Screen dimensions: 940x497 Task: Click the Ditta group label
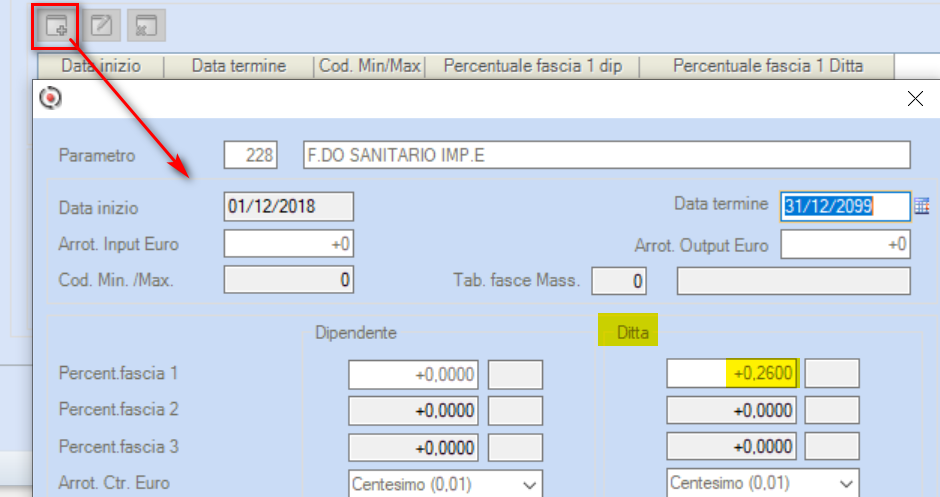coord(633,332)
